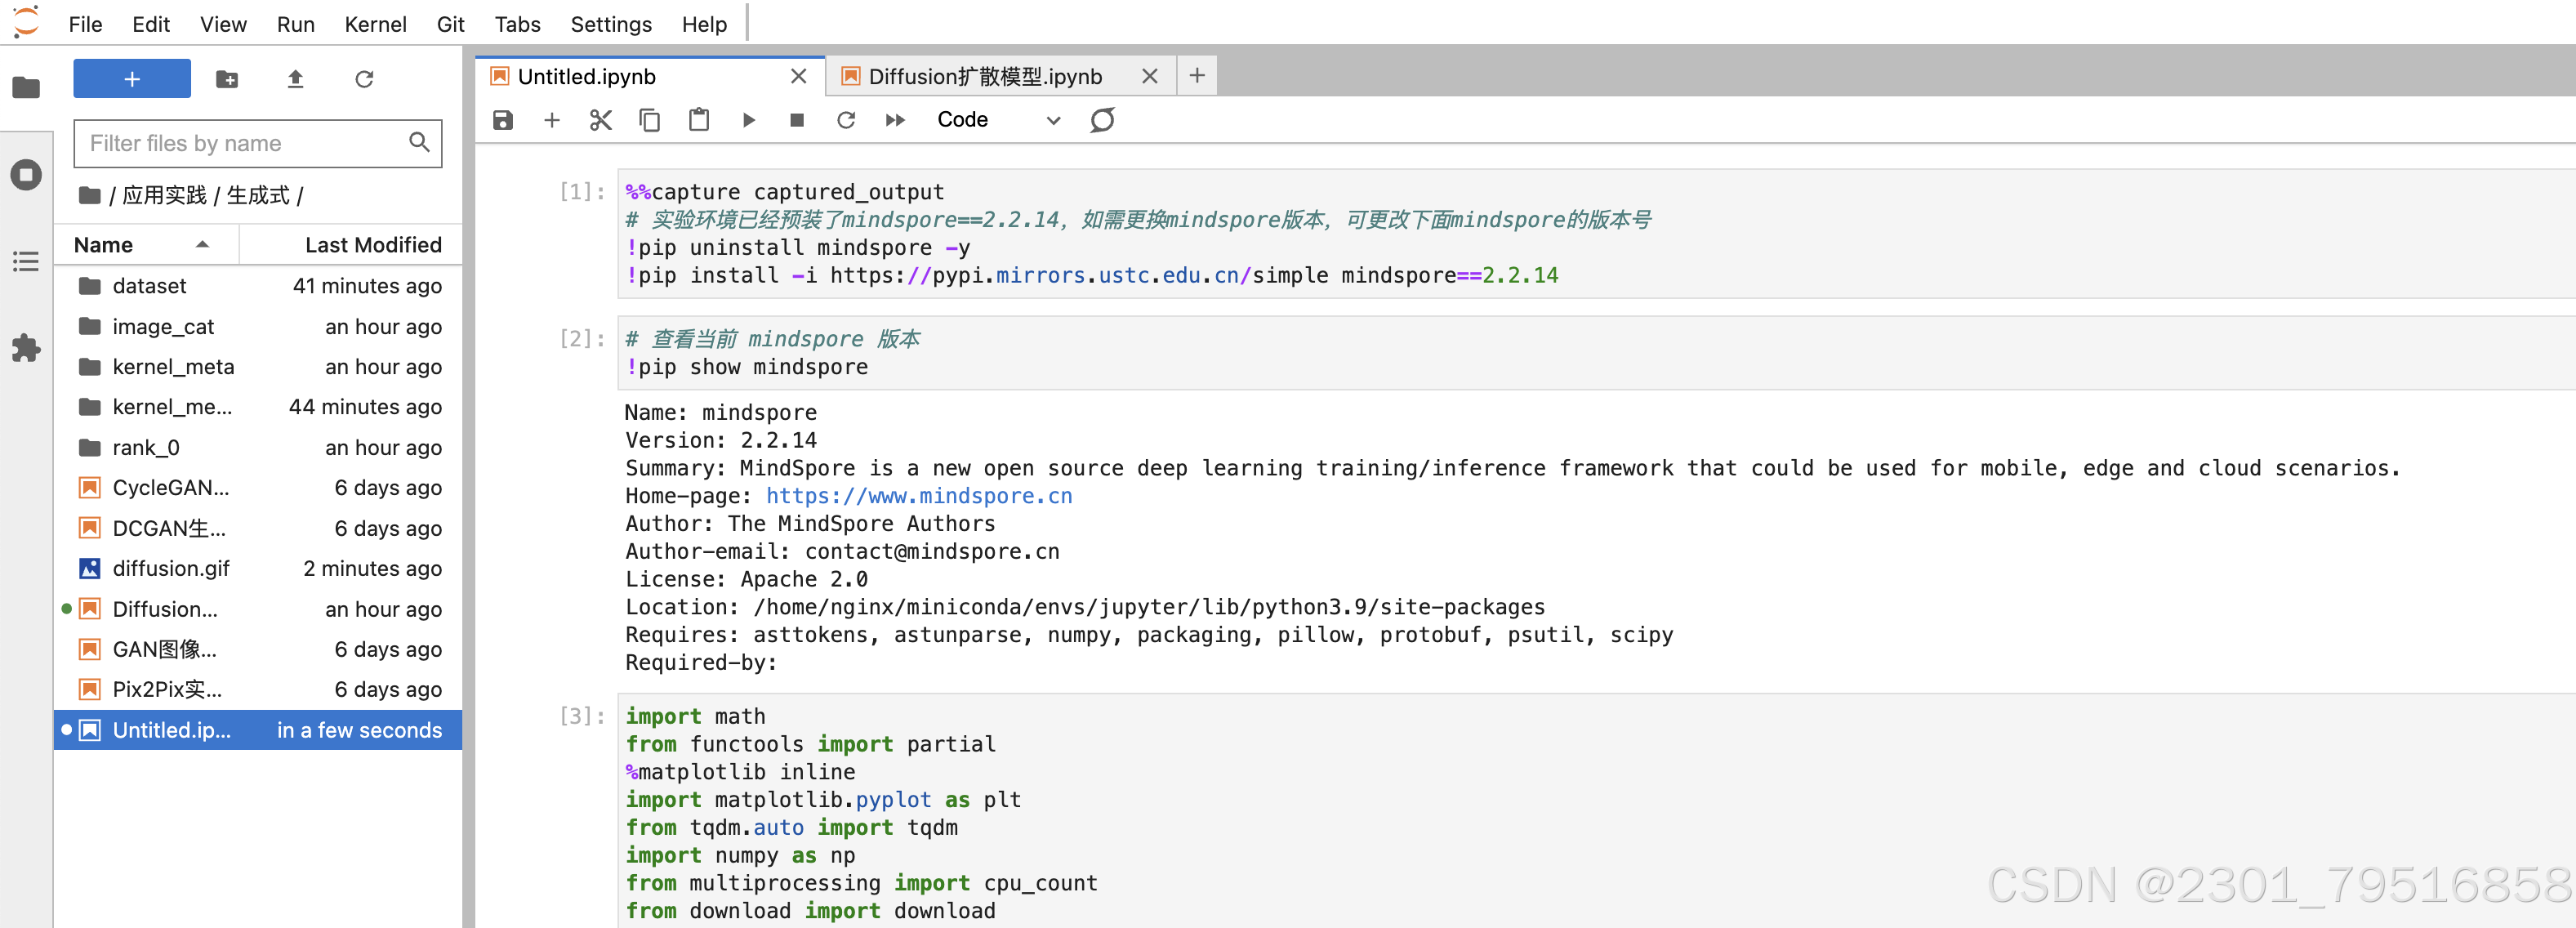The height and width of the screenshot is (928, 2576).
Task: Refresh the file browser list
Action: coord(364,79)
